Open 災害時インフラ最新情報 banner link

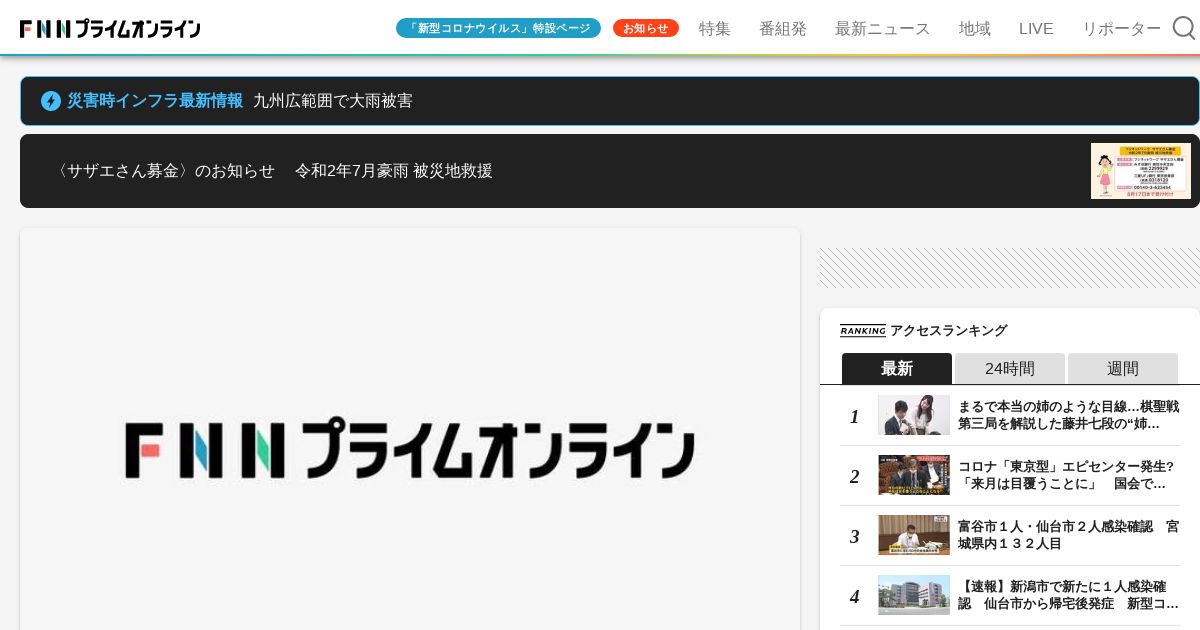pyautogui.click(x=610, y=101)
